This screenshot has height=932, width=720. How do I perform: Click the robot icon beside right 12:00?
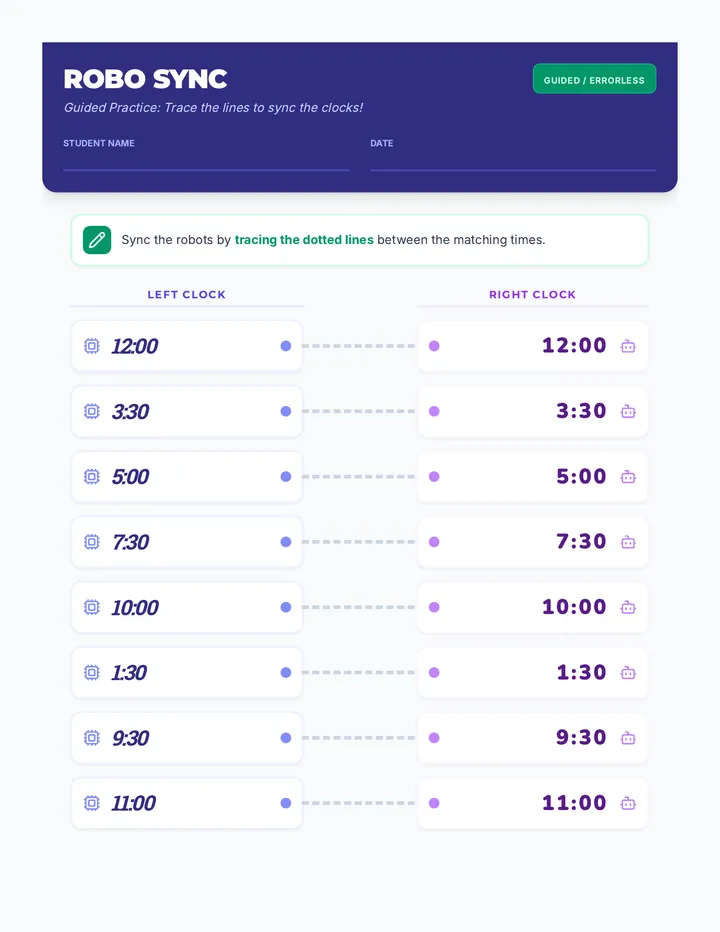(628, 346)
